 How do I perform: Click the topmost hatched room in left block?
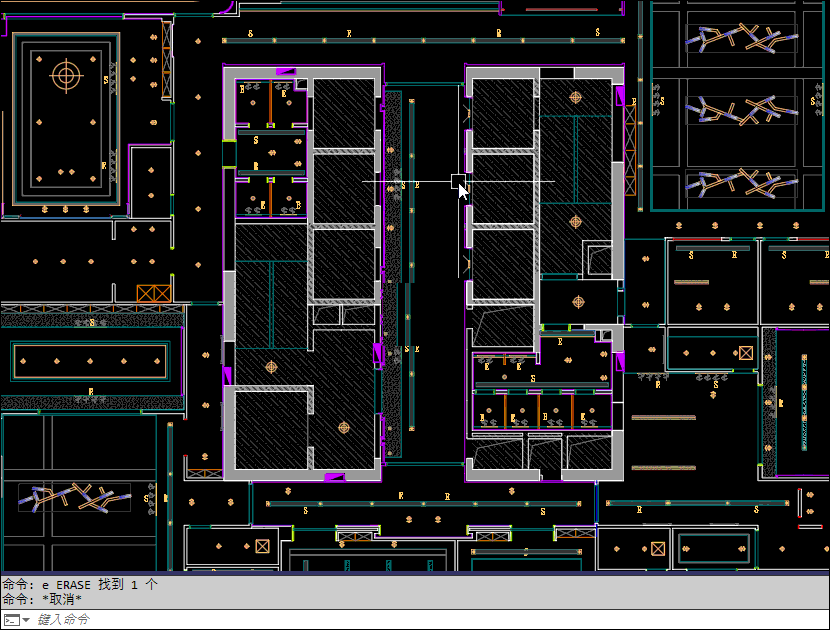343,113
